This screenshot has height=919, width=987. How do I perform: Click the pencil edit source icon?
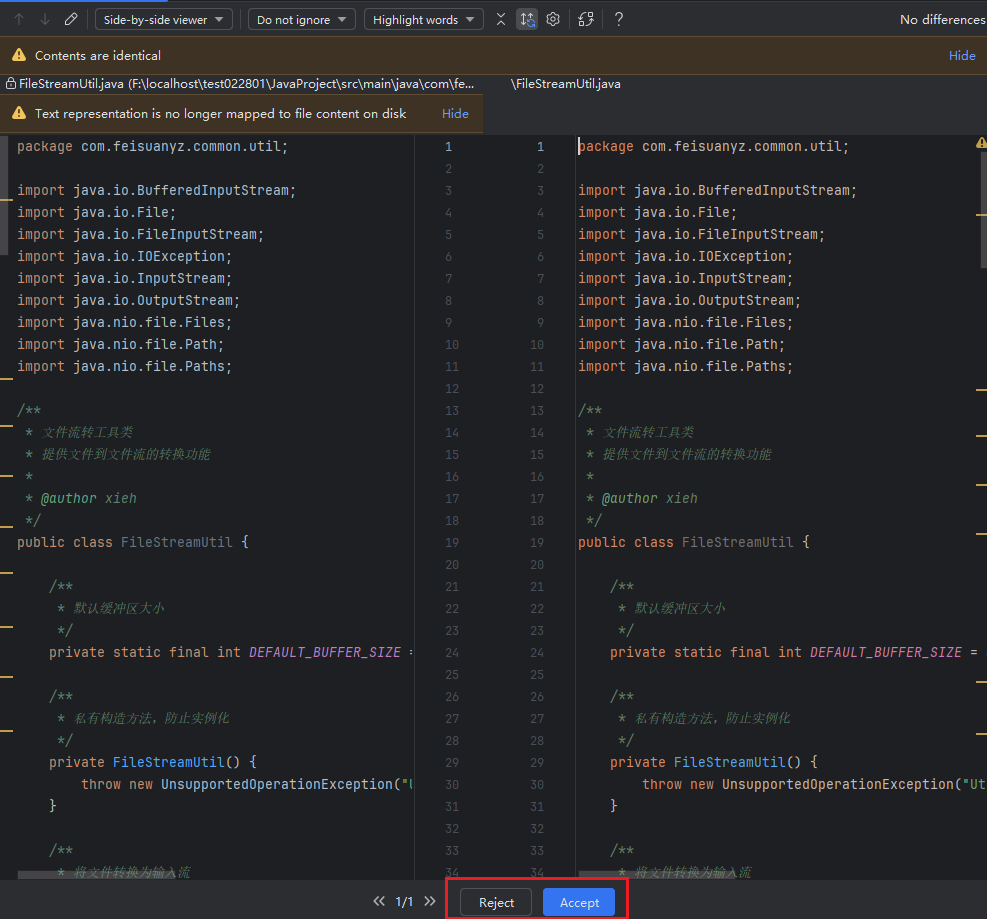click(x=70, y=19)
